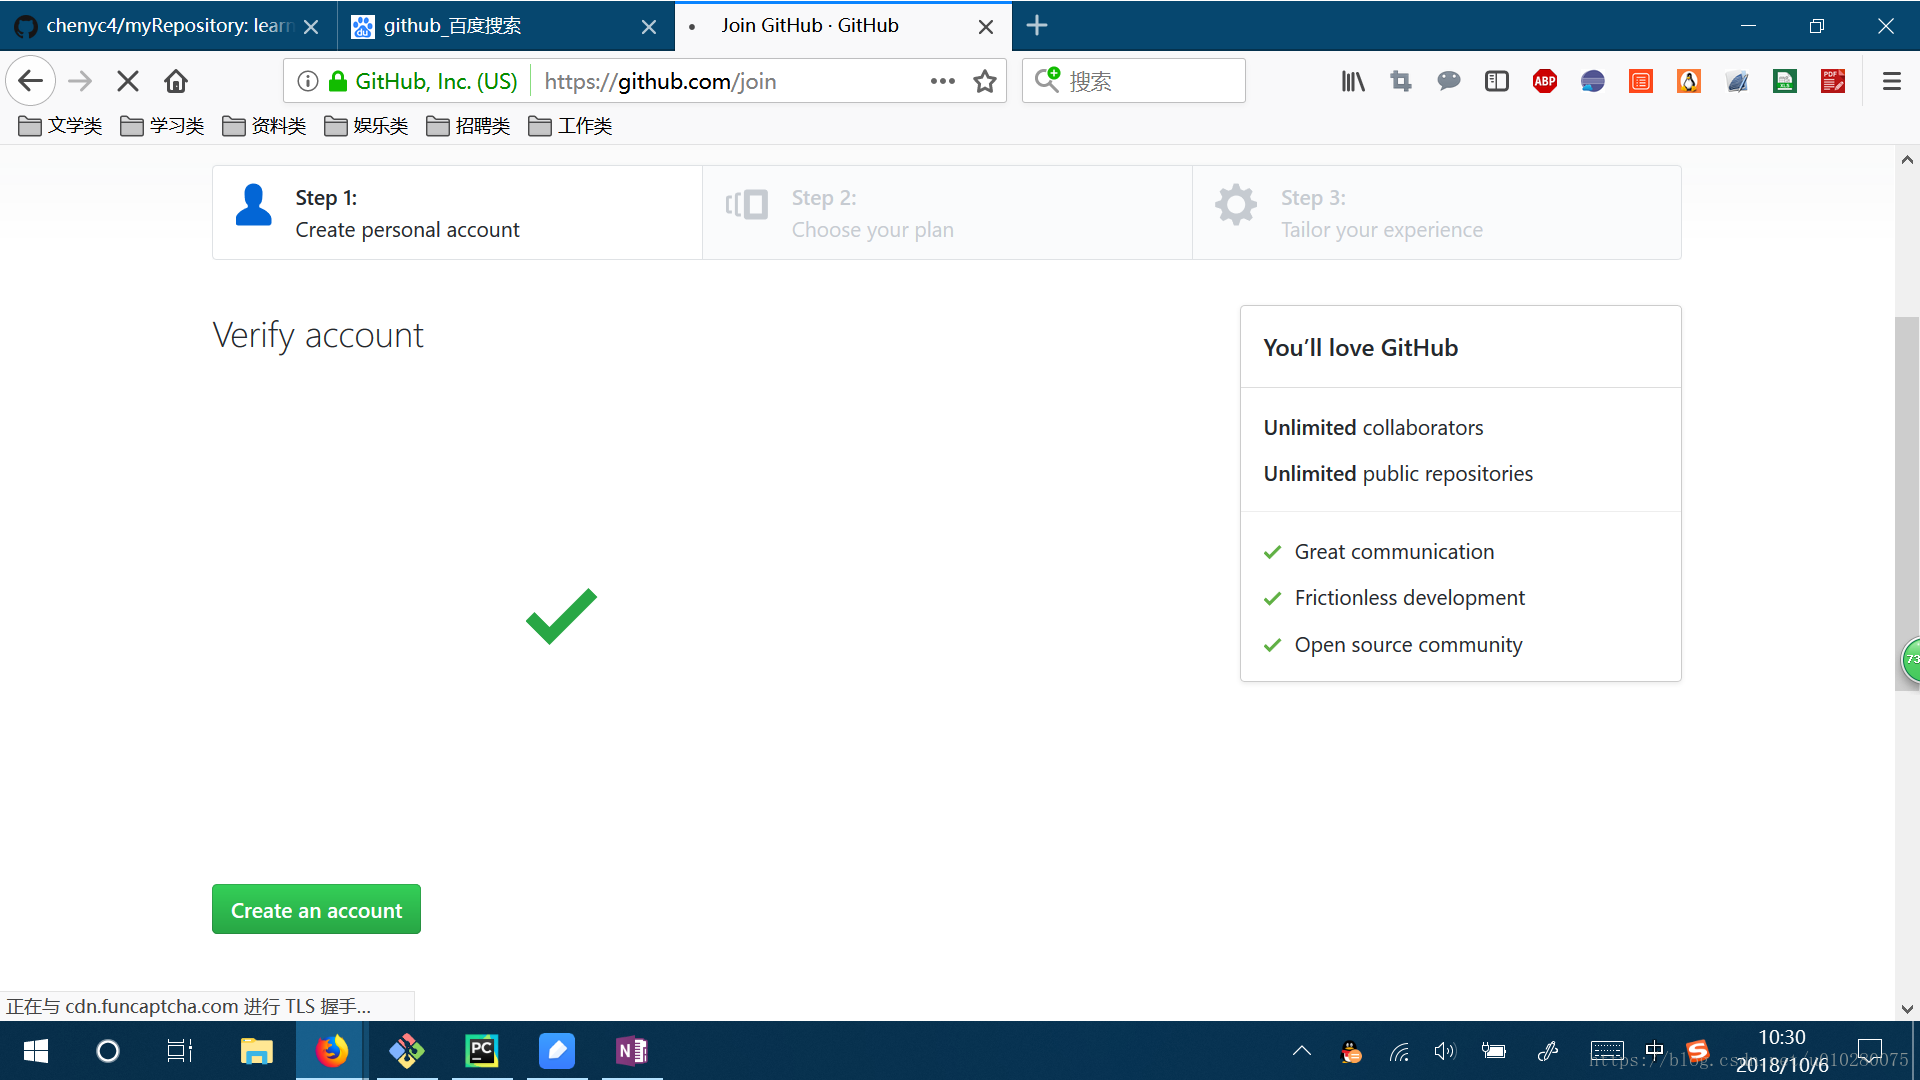Open a new browser tab with plus
This screenshot has height=1080, width=1920.
click(x=1037, y=25)
